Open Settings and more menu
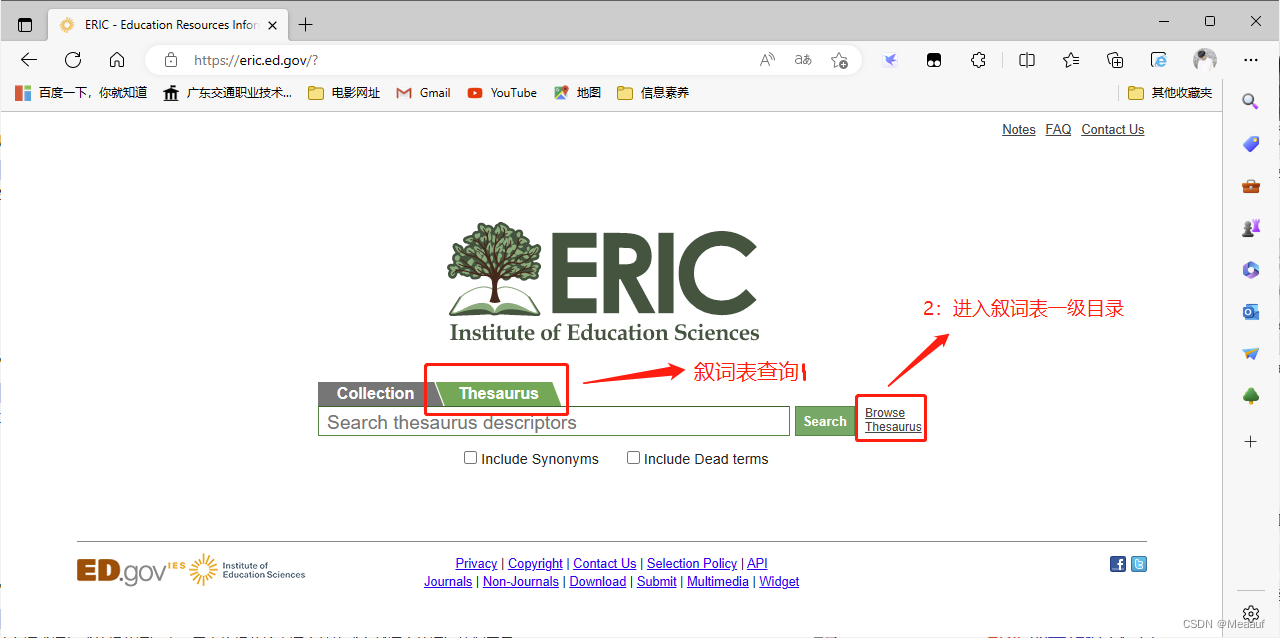This screenshot has height=638, width=1280. (x=1251, y=60)
